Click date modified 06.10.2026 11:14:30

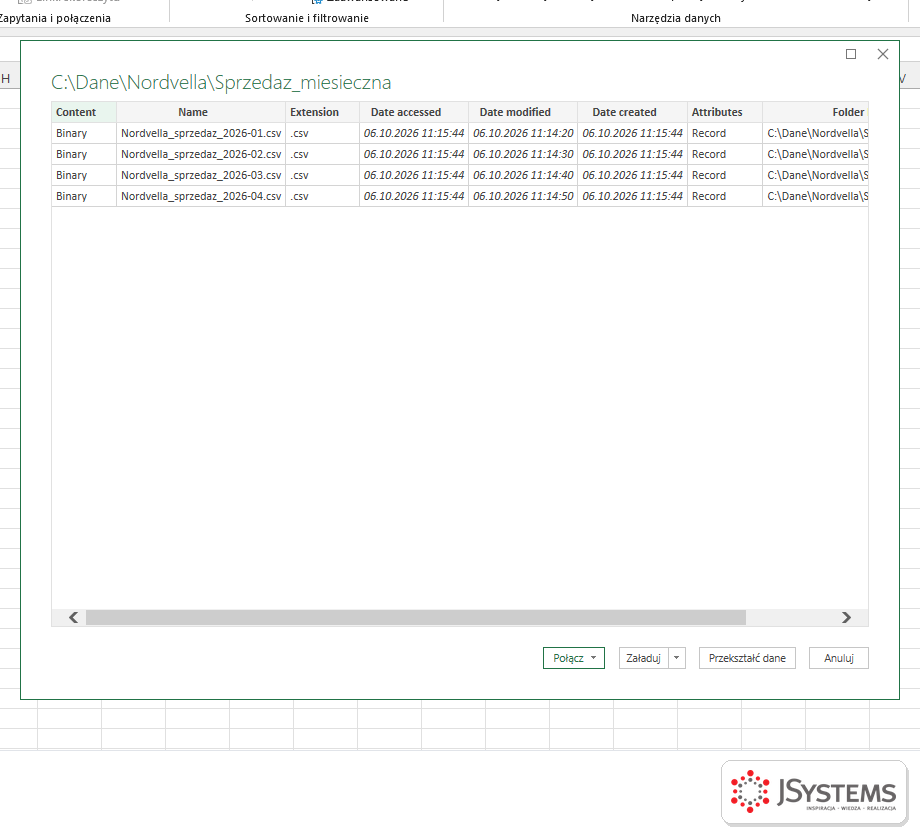523,154
